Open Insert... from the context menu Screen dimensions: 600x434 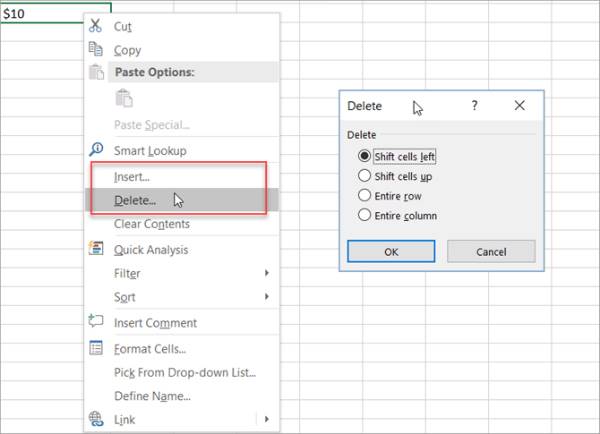(x=182, y=177)
